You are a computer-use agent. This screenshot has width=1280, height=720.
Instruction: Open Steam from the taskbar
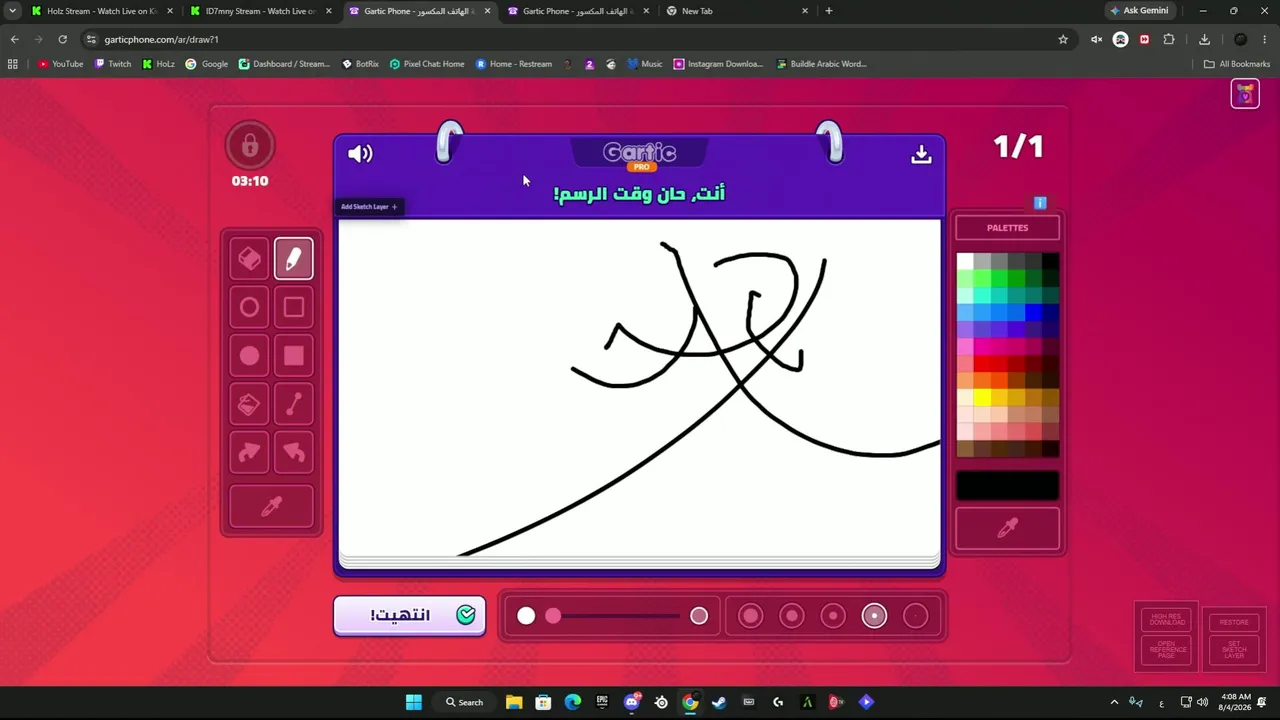(718, 702)
